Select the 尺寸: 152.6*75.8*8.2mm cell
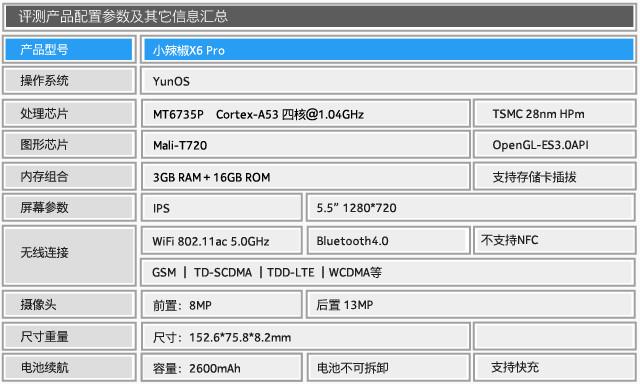 pyautogui.click(x=306, y=337)
